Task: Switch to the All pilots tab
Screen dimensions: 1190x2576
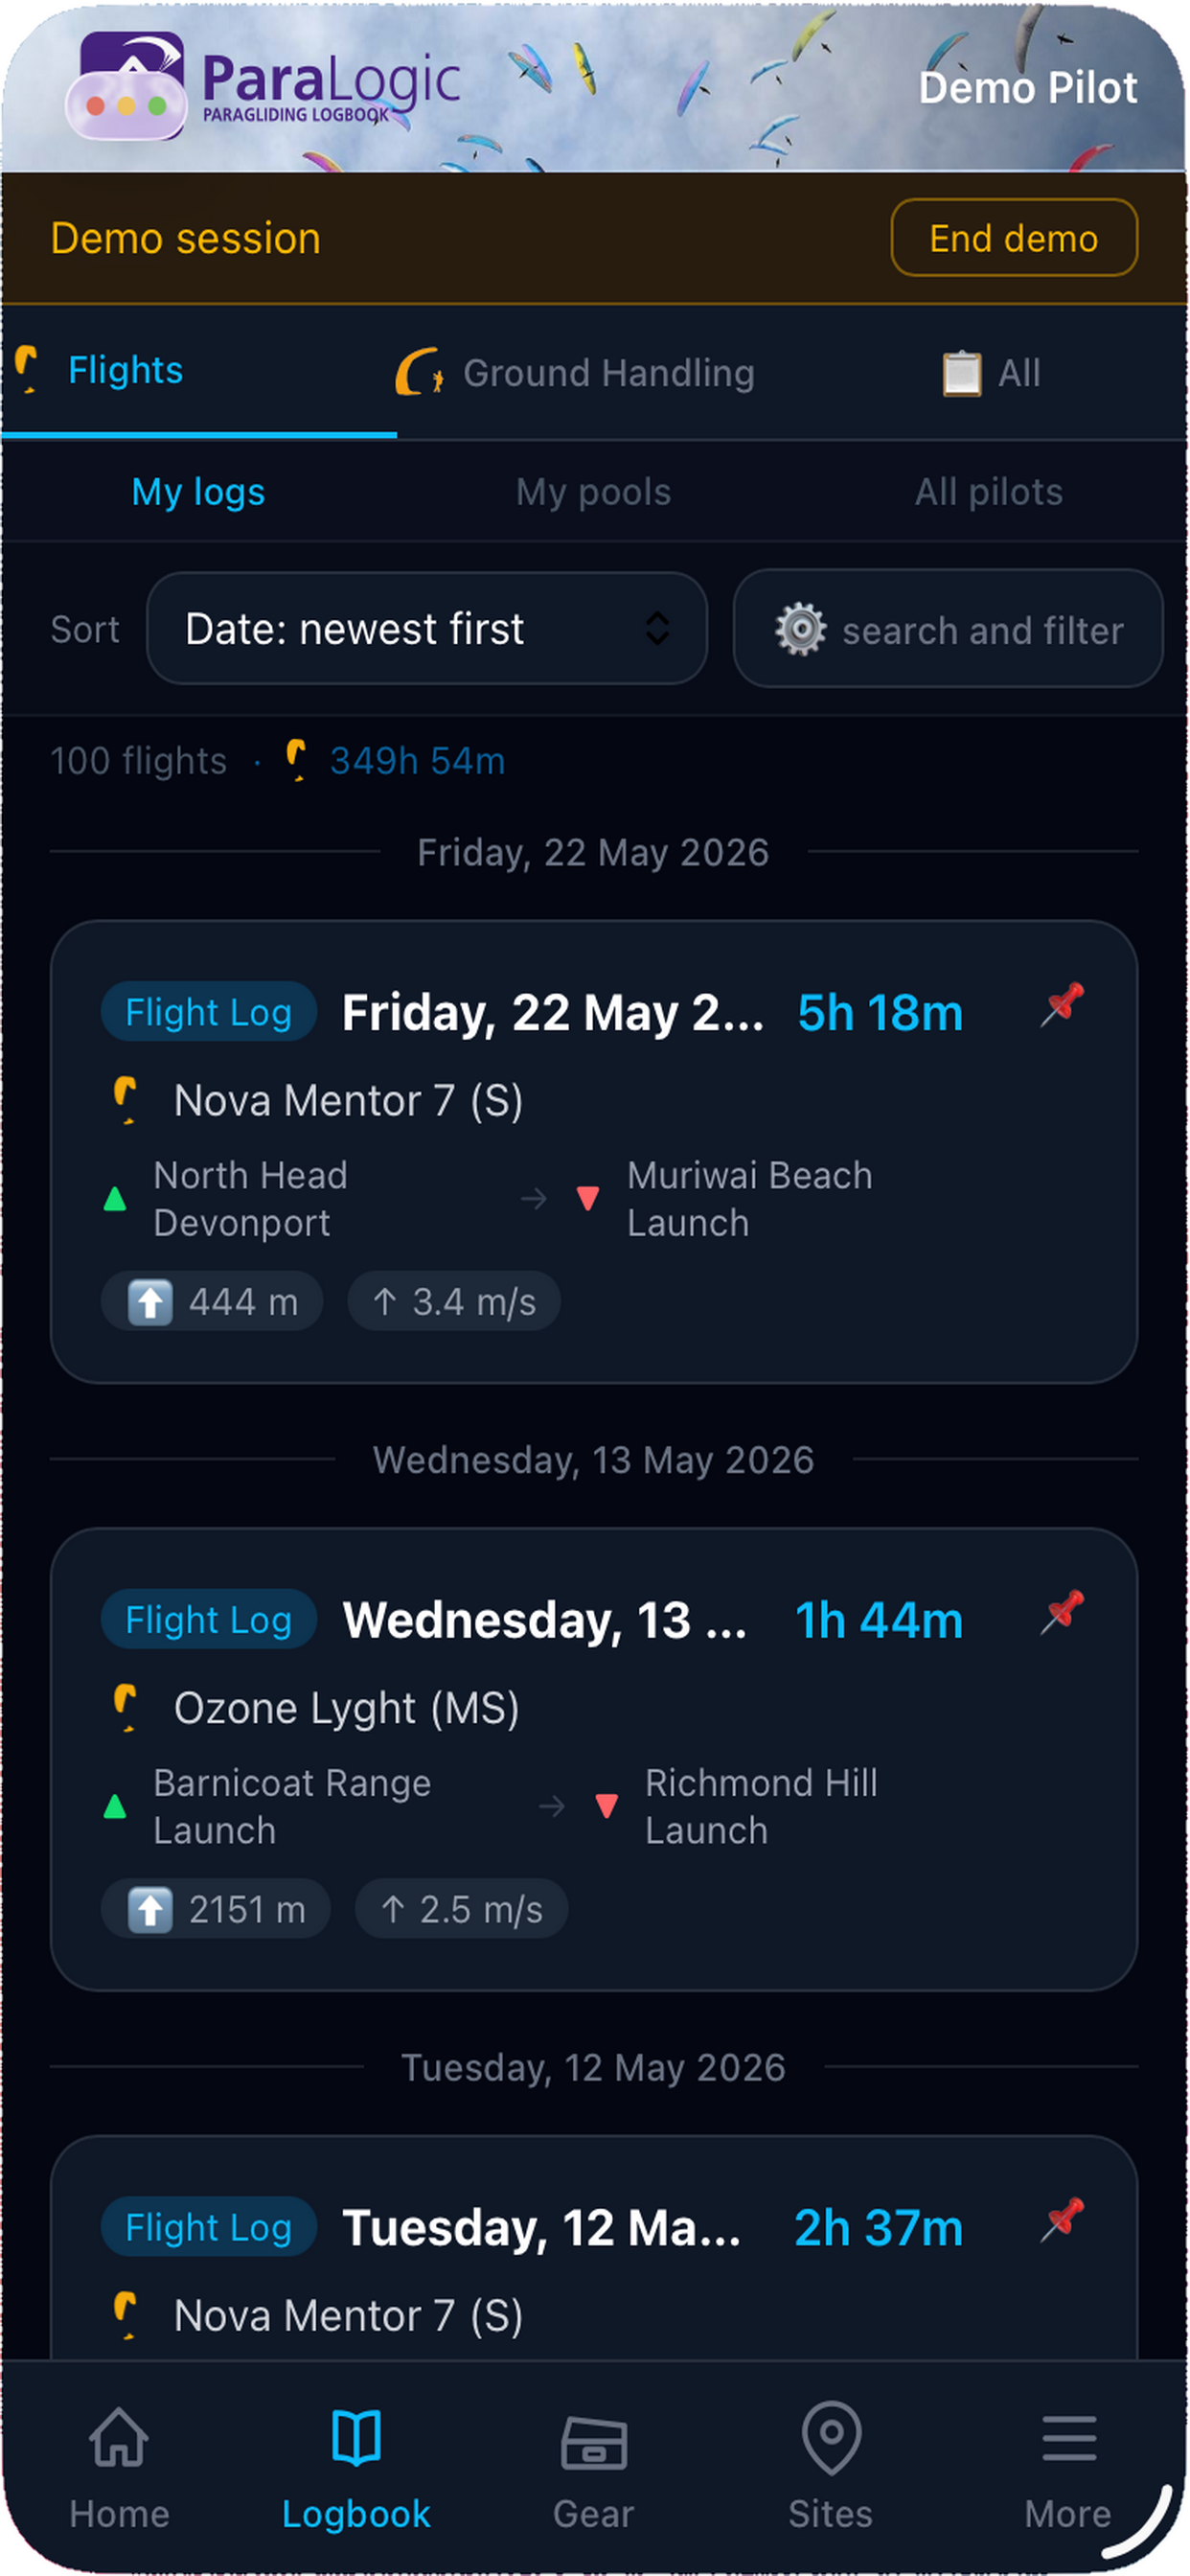Action: (x=988, y=491)
